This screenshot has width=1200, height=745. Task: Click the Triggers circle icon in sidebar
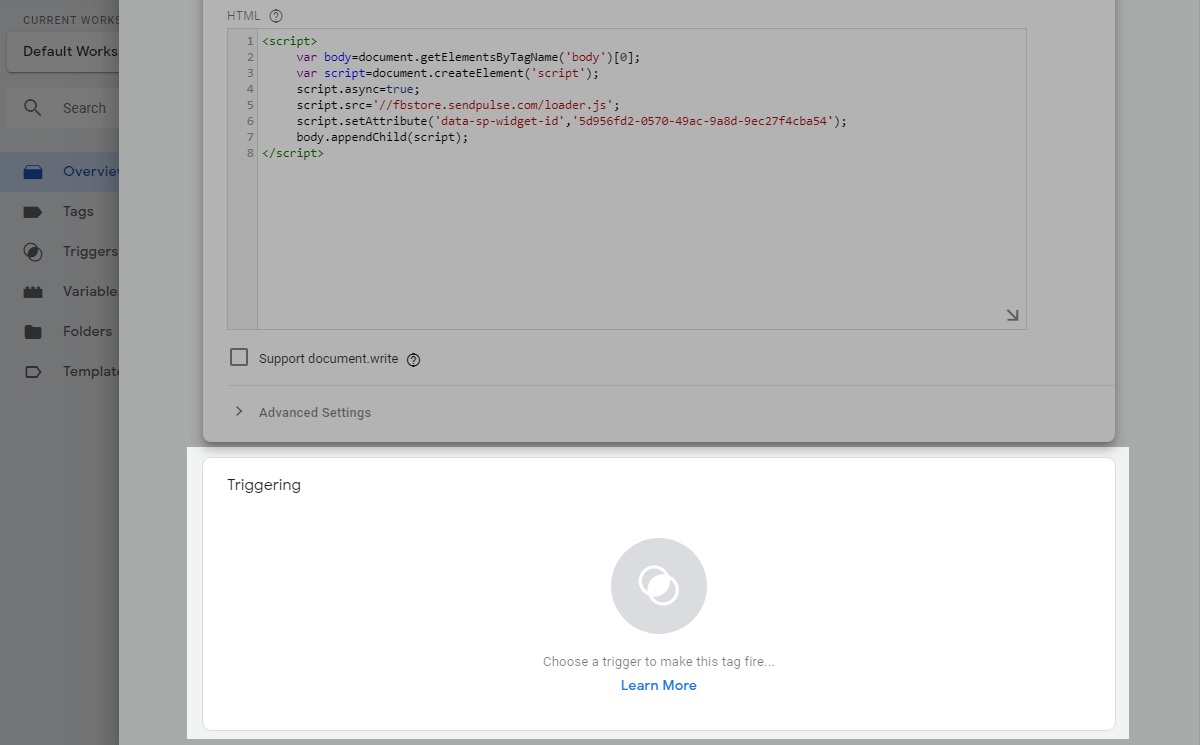[x=33, y=252]
